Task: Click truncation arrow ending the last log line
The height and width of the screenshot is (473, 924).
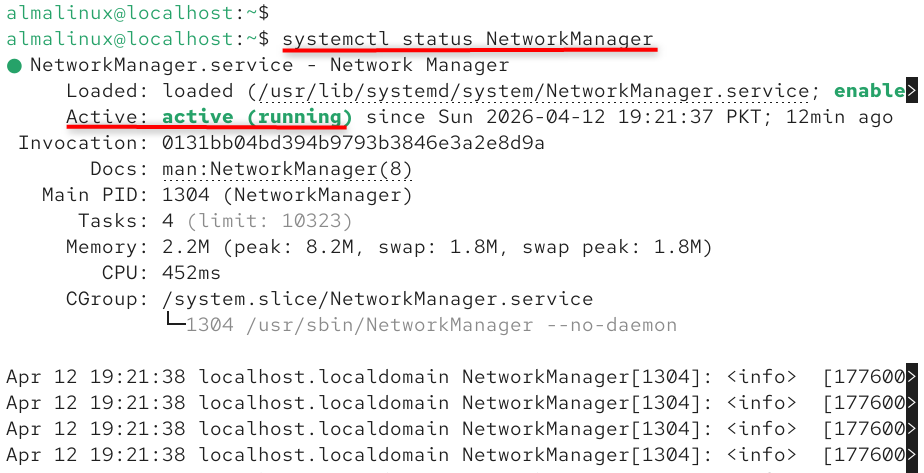Action: 912,455
